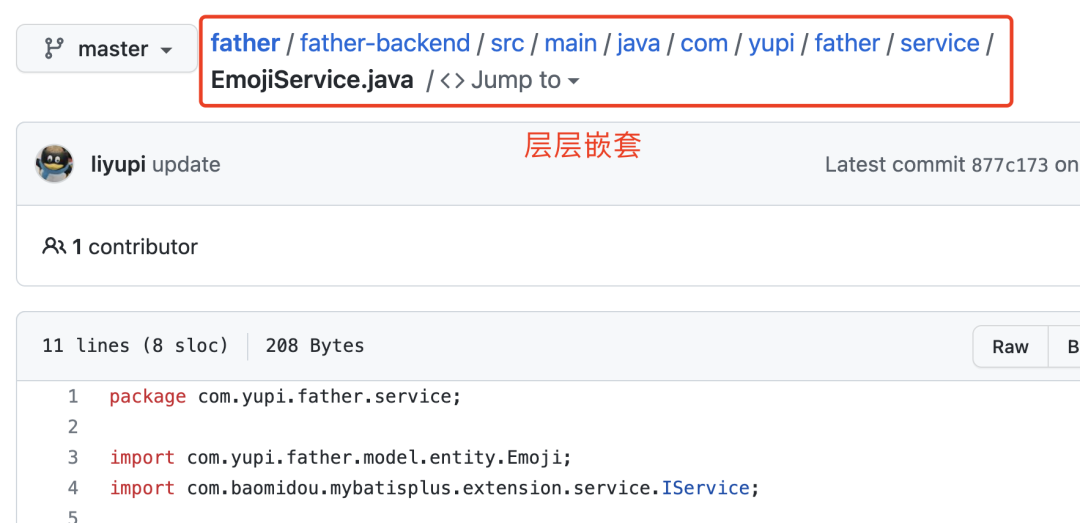Open the liyupi author profile link

coord(118,165)
